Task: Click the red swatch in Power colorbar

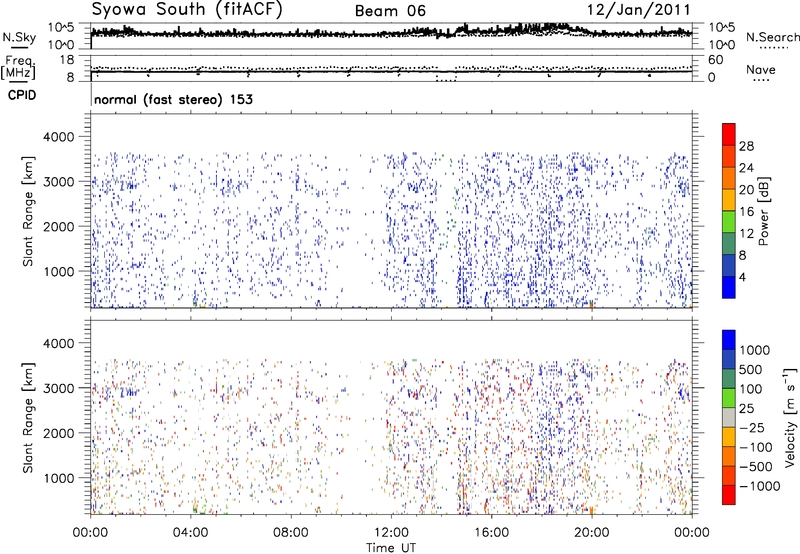Action: point(729,134)
